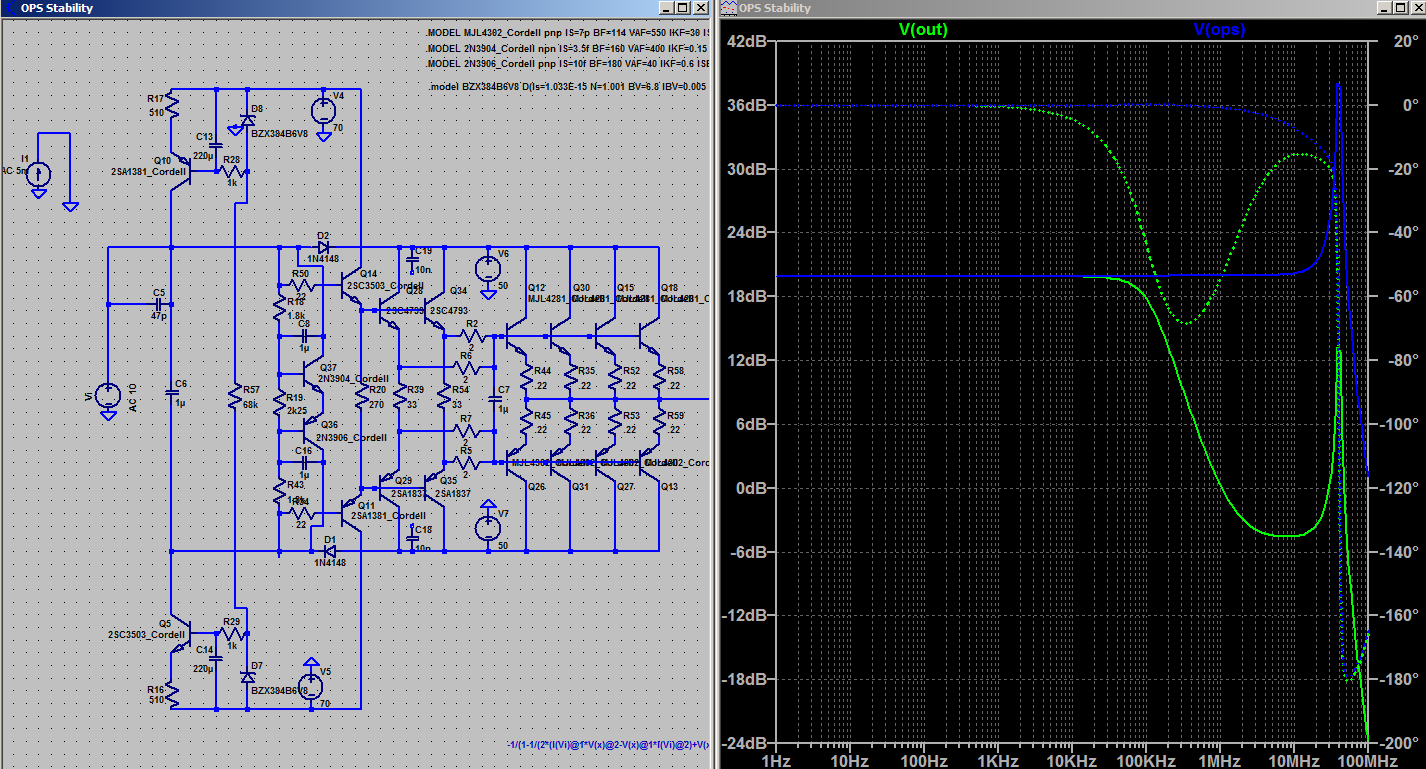
Task: Click the V(out) trace label in plot
Action: [923, 30]
